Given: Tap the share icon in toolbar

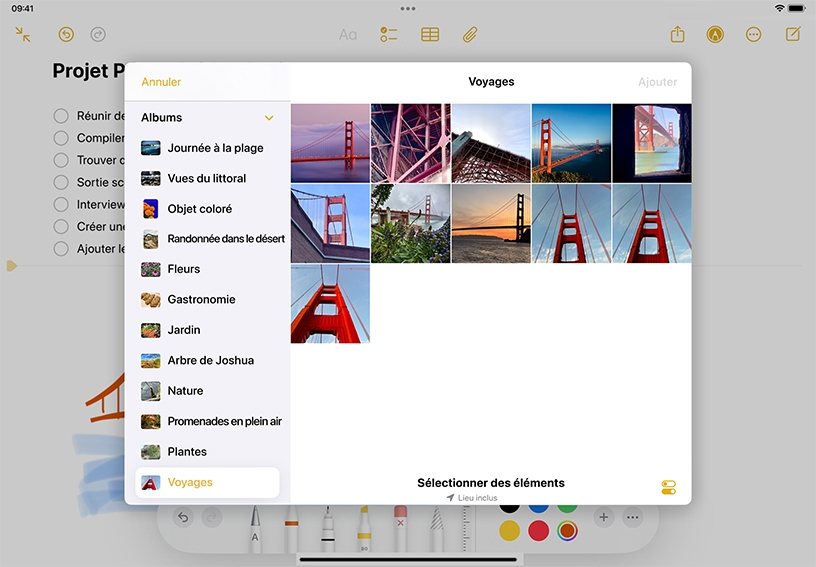Looking at the screenshot, I should point(677,34).
